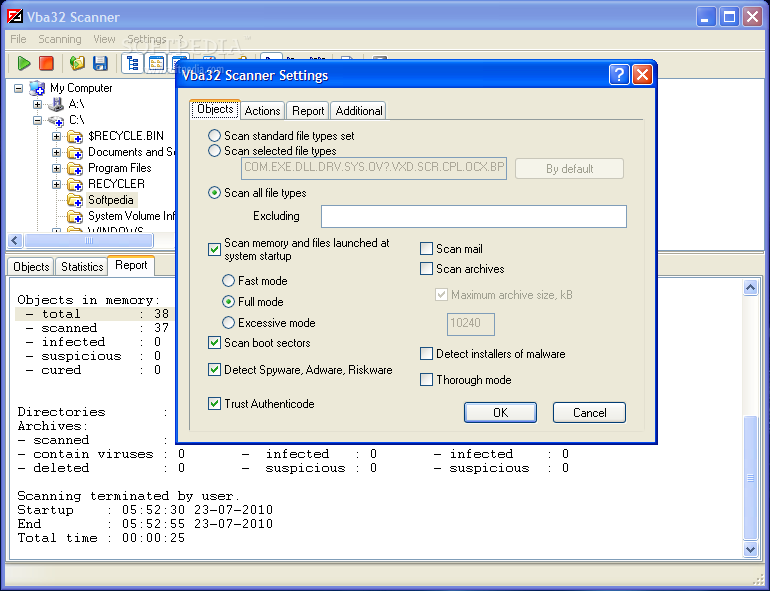Toggle the tree view toolbar icon
Screen dimensions: 770x591
point(132,63)
